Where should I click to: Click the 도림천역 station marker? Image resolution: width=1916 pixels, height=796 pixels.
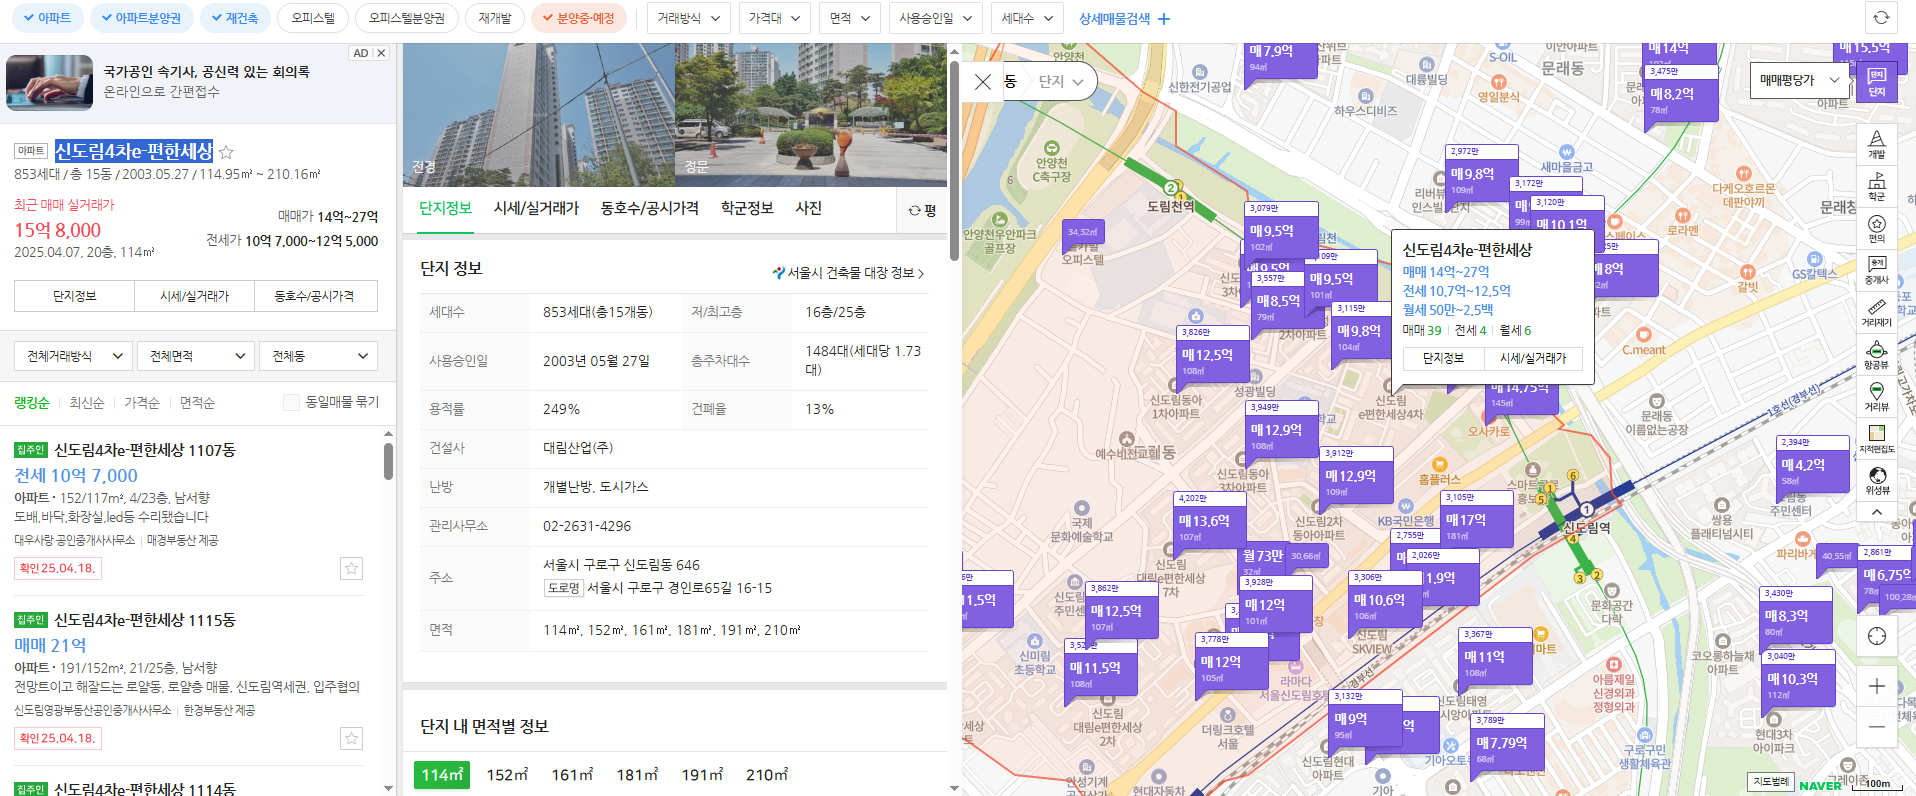[x=1172, y=189]
